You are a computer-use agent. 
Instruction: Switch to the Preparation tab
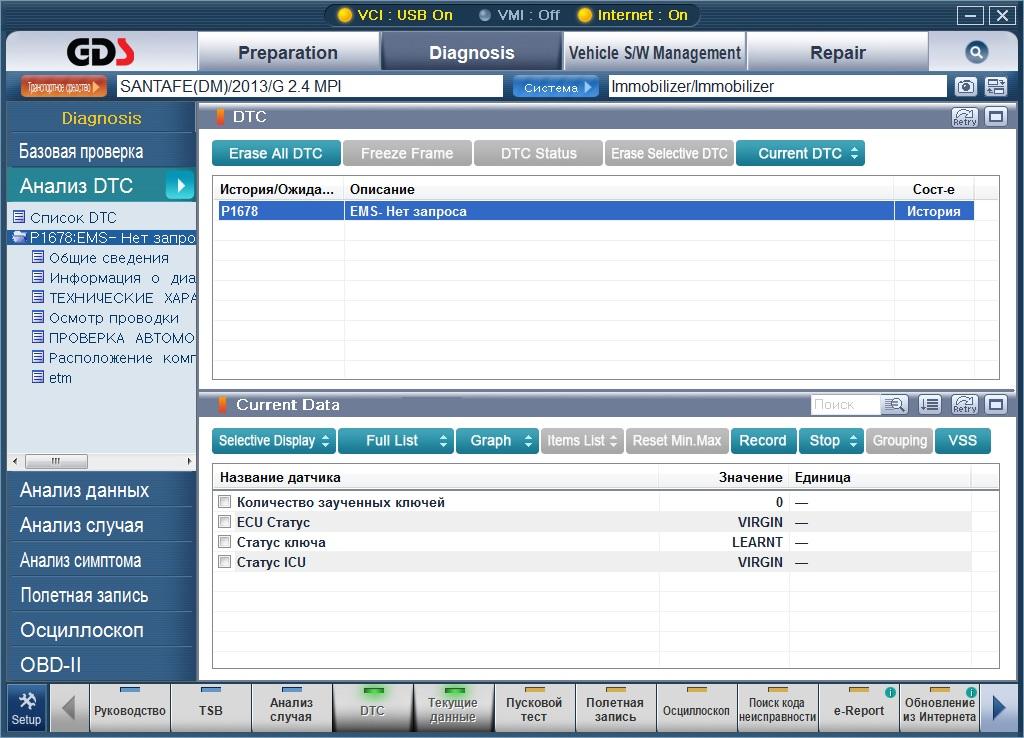click(288, 52)
